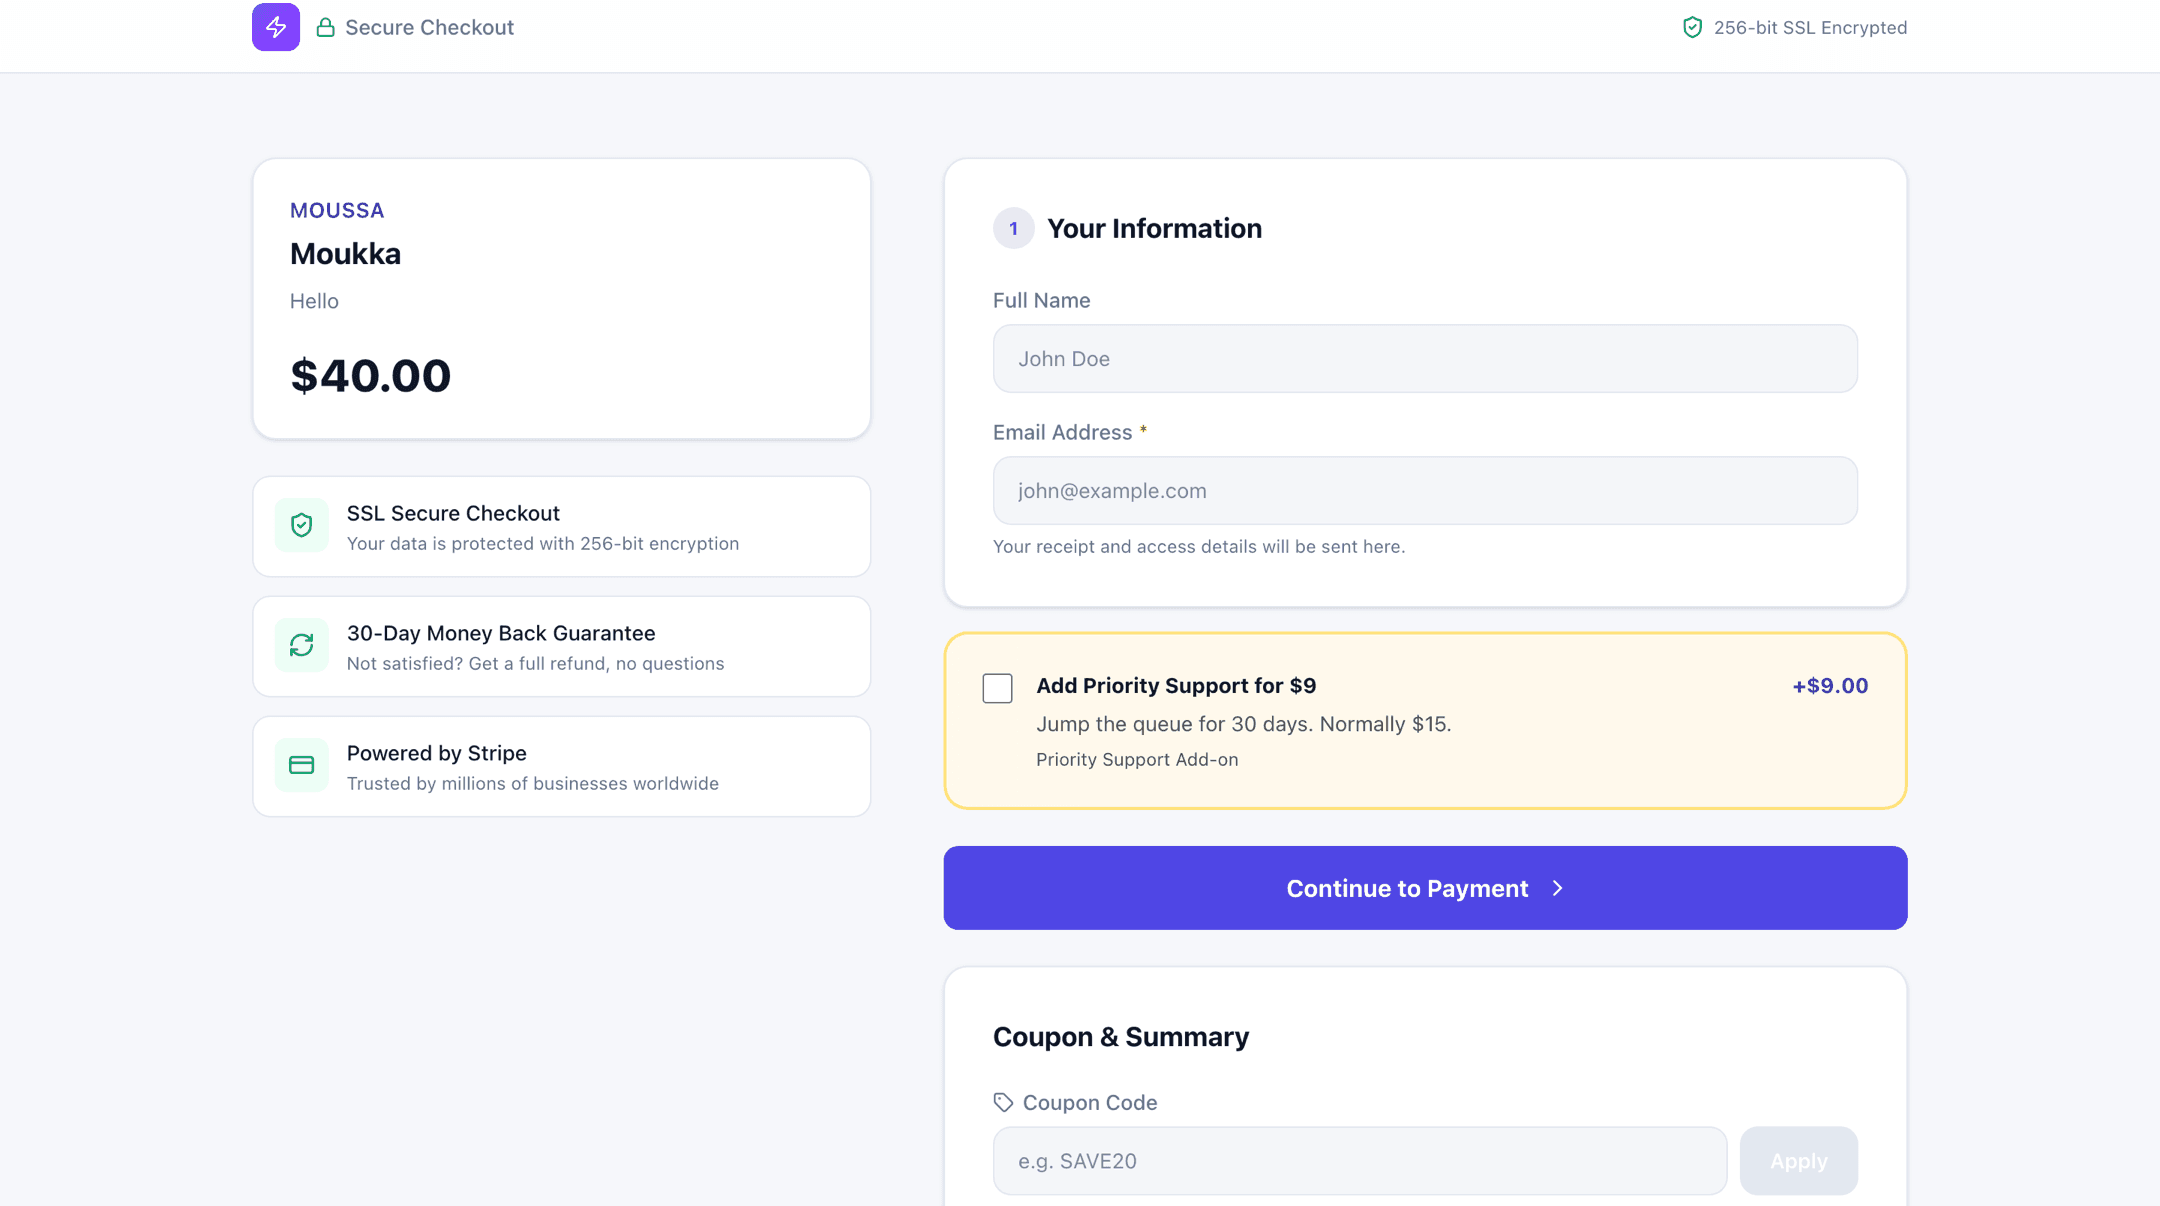This screenshot has width=2160, height=1206.
Task: Click the Coupon Code label
Action: 1090,1102
